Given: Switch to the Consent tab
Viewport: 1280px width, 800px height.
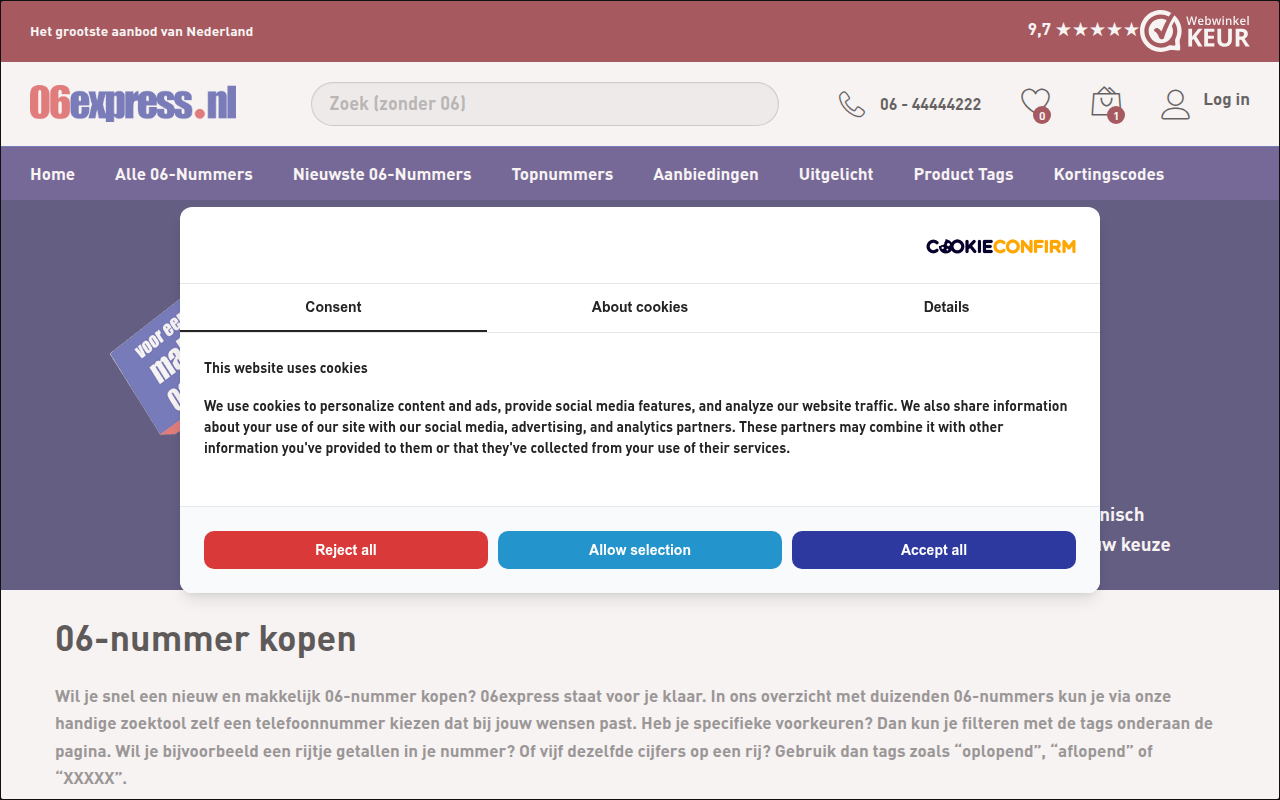Looking at the screenshot, I should coord(333,307).
